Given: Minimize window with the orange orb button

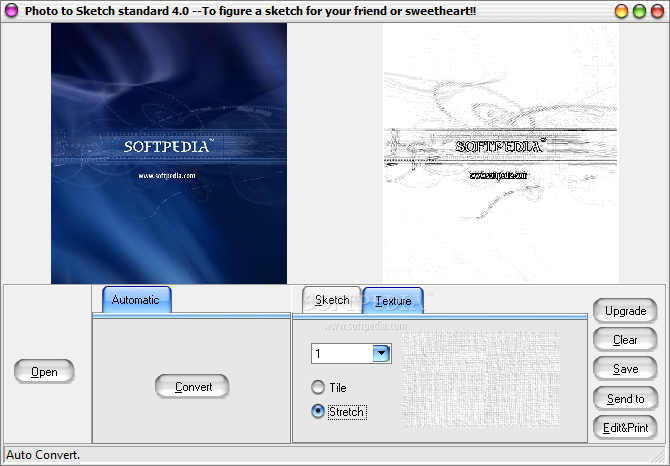Looking at the screenshot, I should tap(621, 11).
